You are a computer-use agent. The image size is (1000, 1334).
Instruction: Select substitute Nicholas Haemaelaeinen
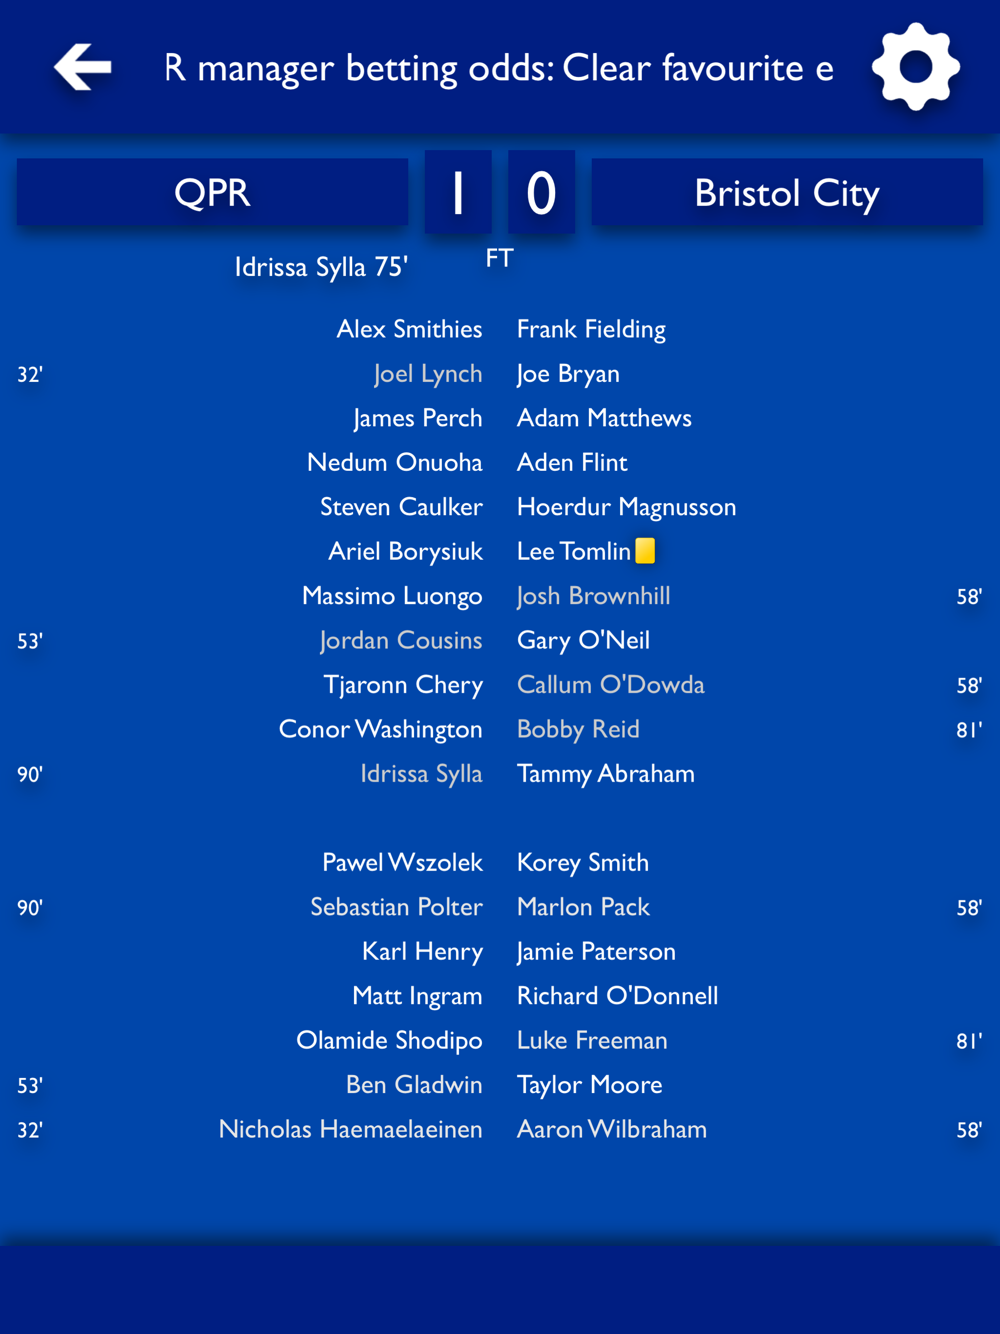(x=350, y=1129)
